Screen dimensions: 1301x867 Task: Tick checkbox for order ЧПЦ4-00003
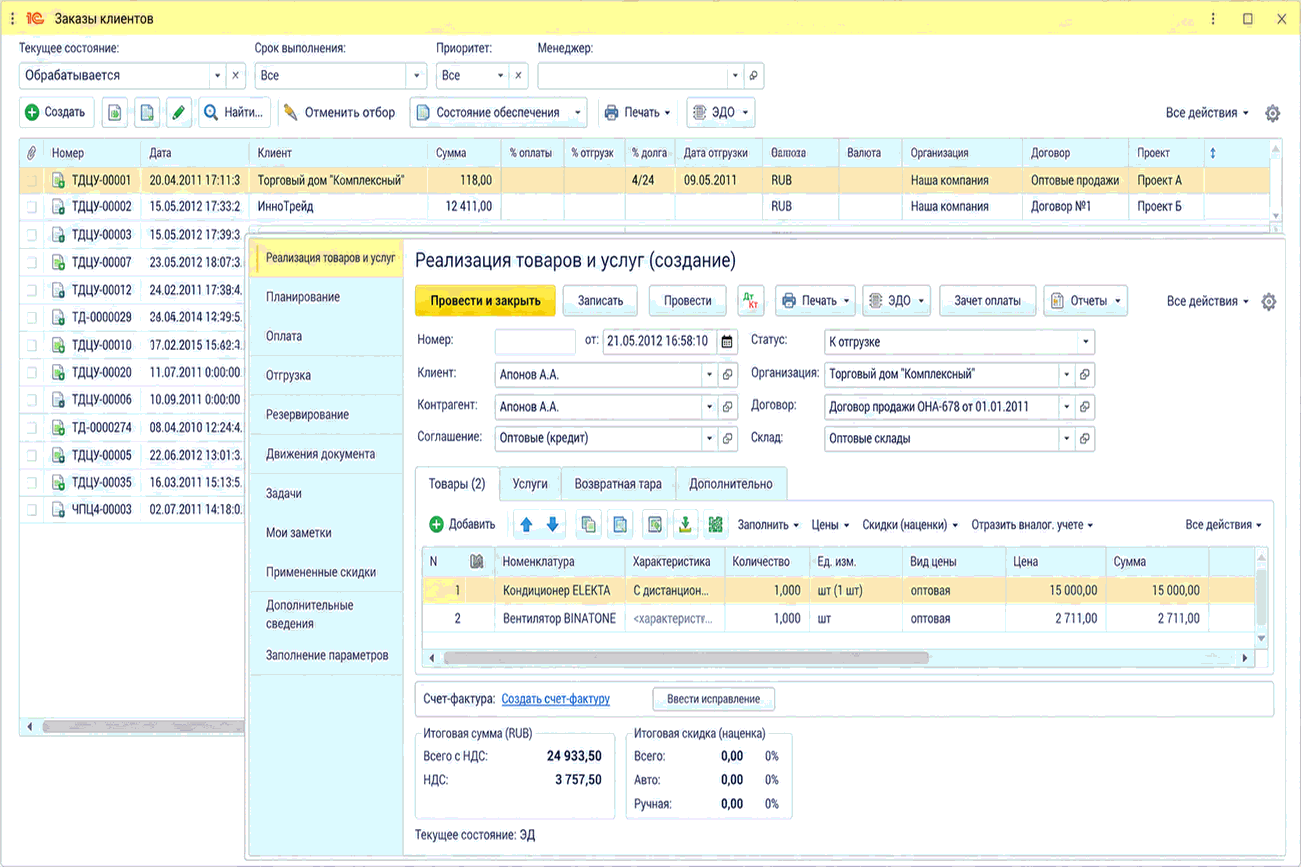click(32, 509)
